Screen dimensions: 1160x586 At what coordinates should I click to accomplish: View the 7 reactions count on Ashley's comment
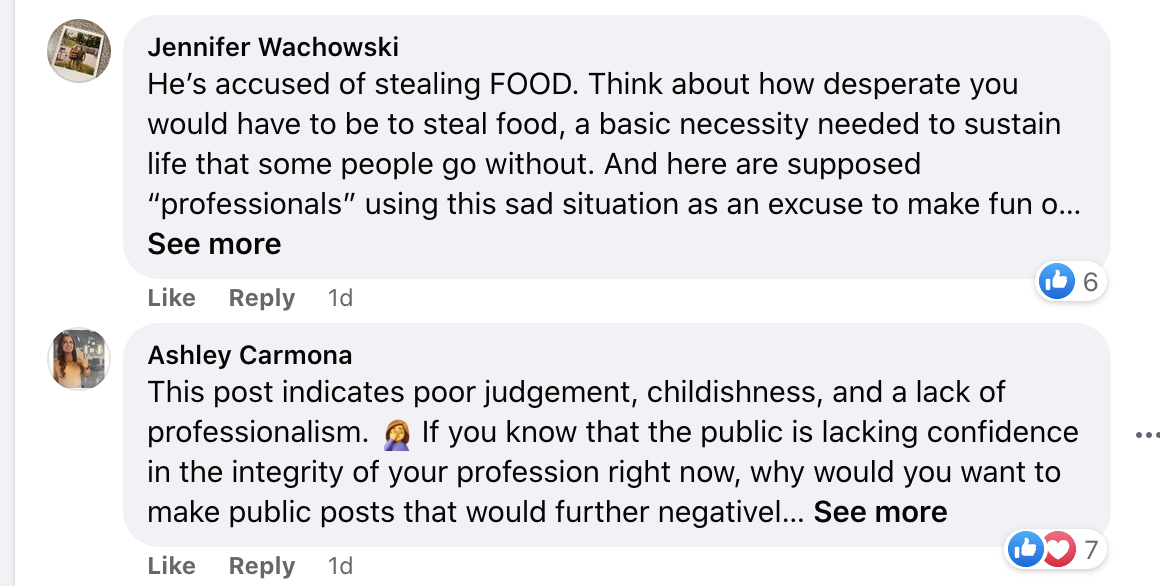pos(1090,548)
